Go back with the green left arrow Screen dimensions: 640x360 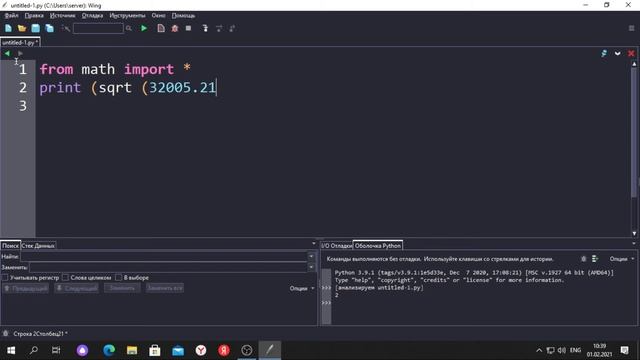[x=7, y=53]
